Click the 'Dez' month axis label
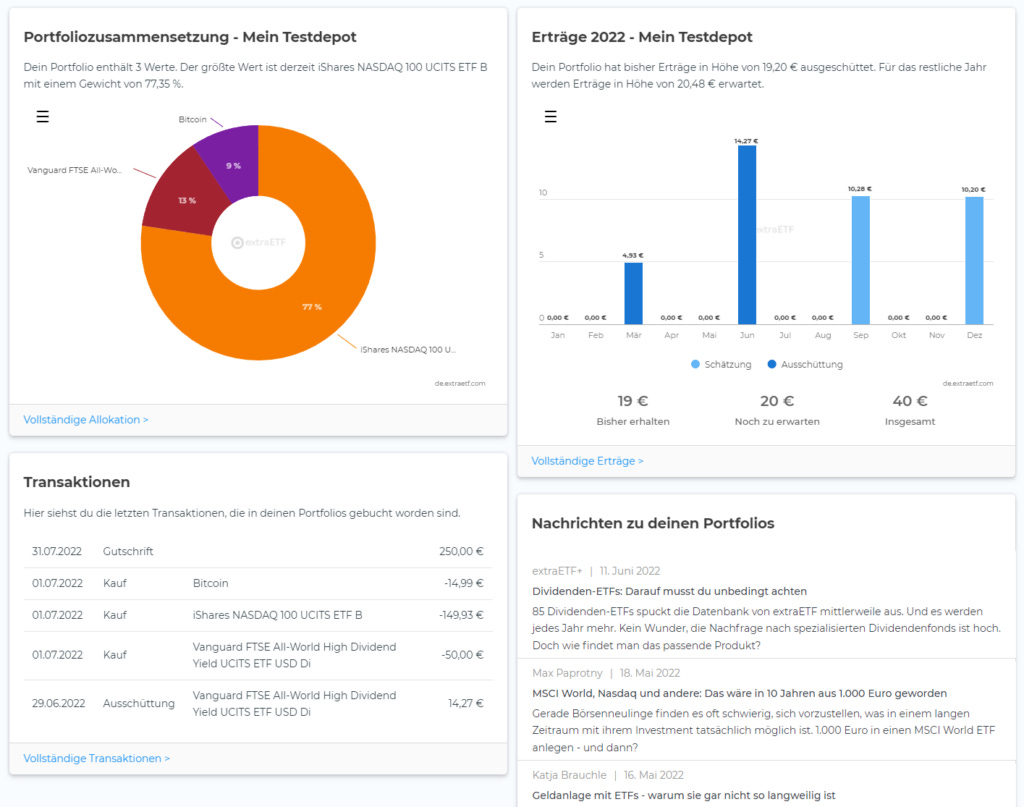Viewport: 1024px width, 807px height. click(x=974, y=335)
